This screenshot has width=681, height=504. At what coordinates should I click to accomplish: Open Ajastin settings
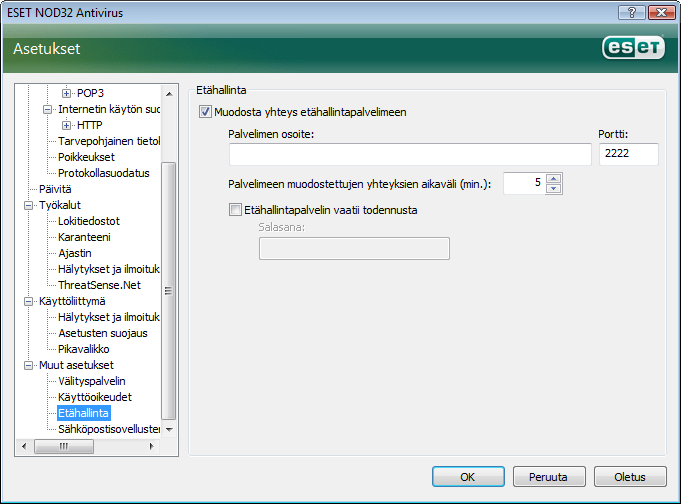click(x=75, y=253)
